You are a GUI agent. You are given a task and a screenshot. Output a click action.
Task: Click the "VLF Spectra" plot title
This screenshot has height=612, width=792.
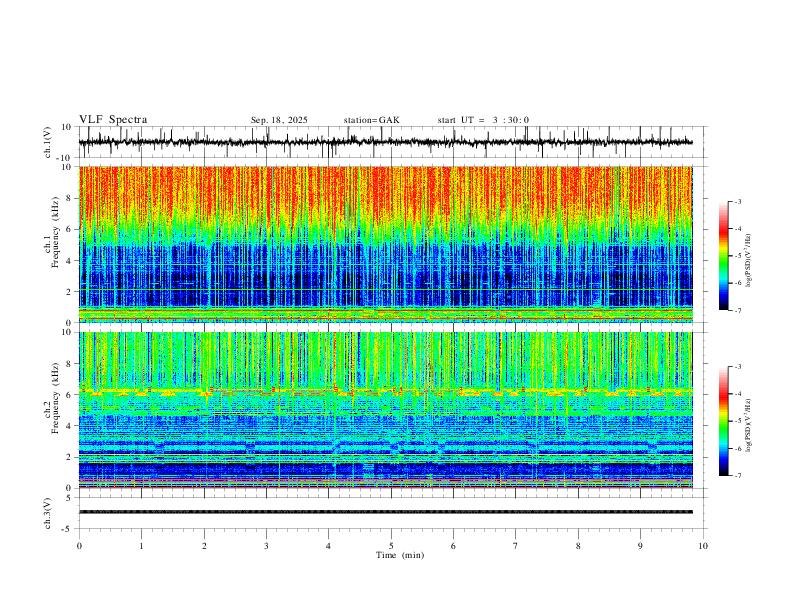click(113, 120)
